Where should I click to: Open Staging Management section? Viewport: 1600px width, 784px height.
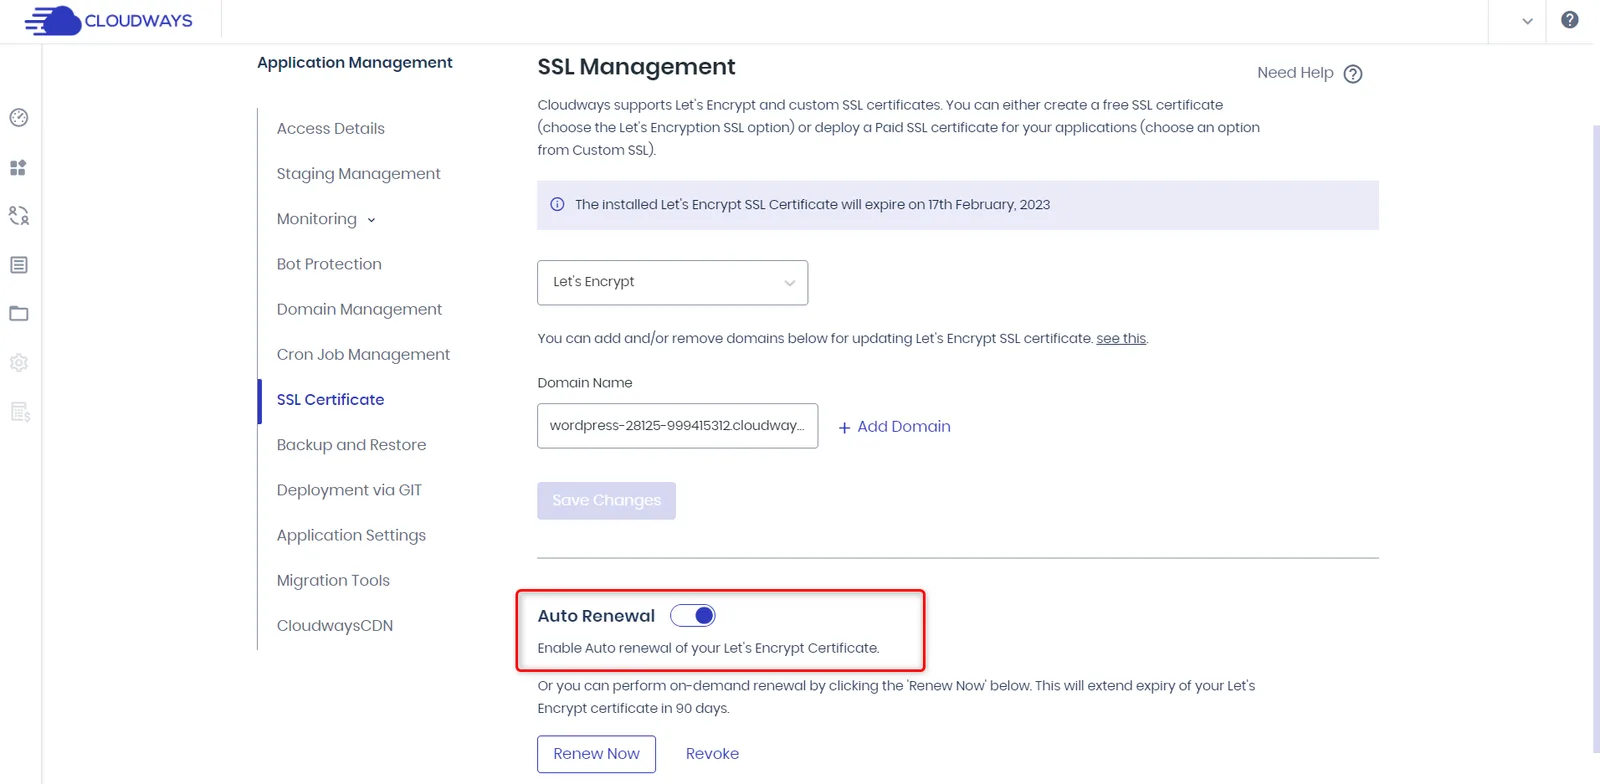point(358,174)
